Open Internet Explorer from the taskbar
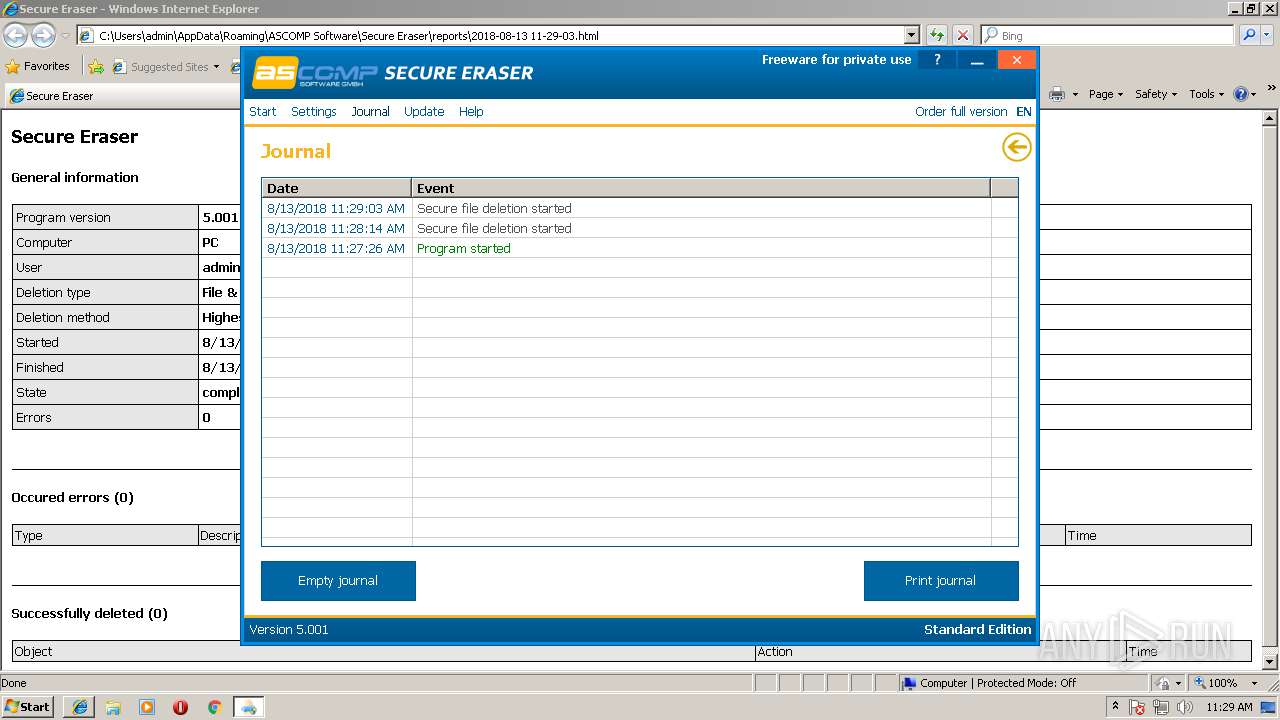The height and width of the screenshot is (720, 1280). (x=79, y=707)
